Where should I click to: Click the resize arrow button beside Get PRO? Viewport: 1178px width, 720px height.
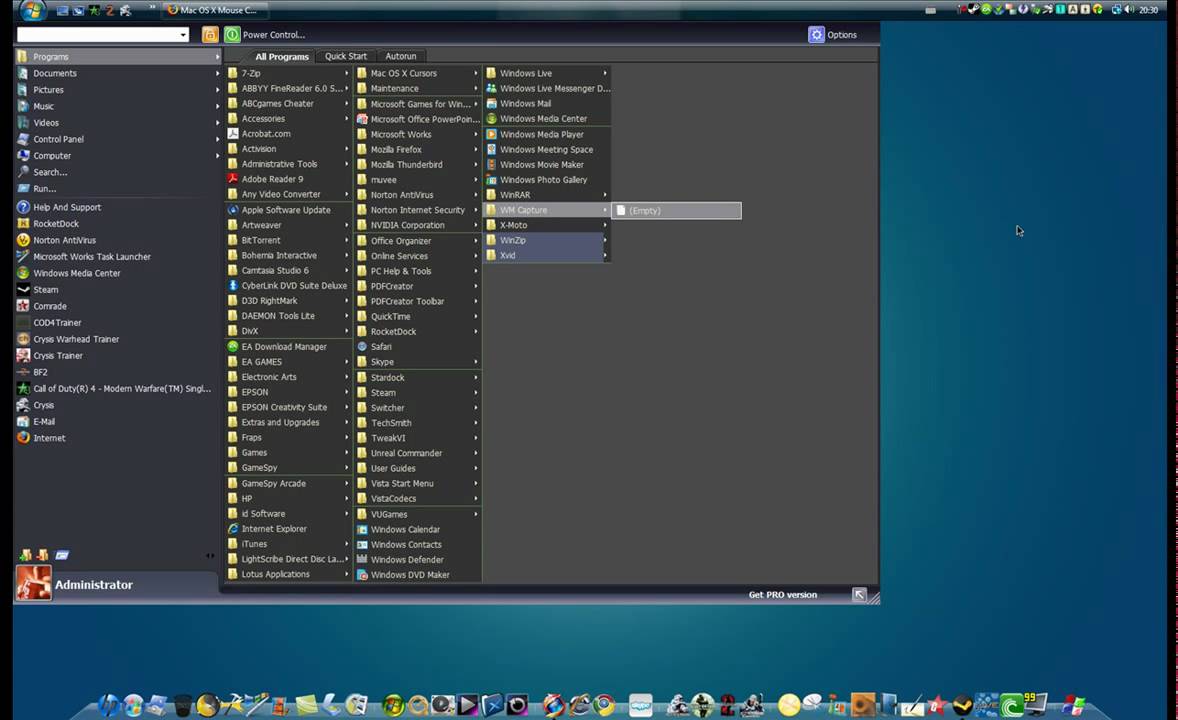pyautogui.click(x=859, y=594)
